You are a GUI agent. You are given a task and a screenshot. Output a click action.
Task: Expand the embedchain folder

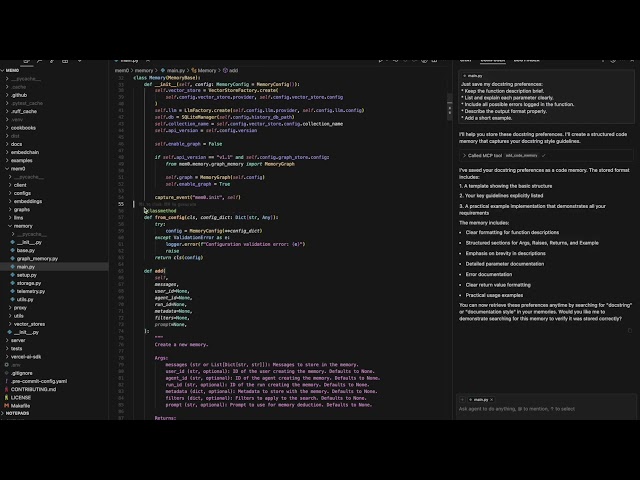point(7,152)
